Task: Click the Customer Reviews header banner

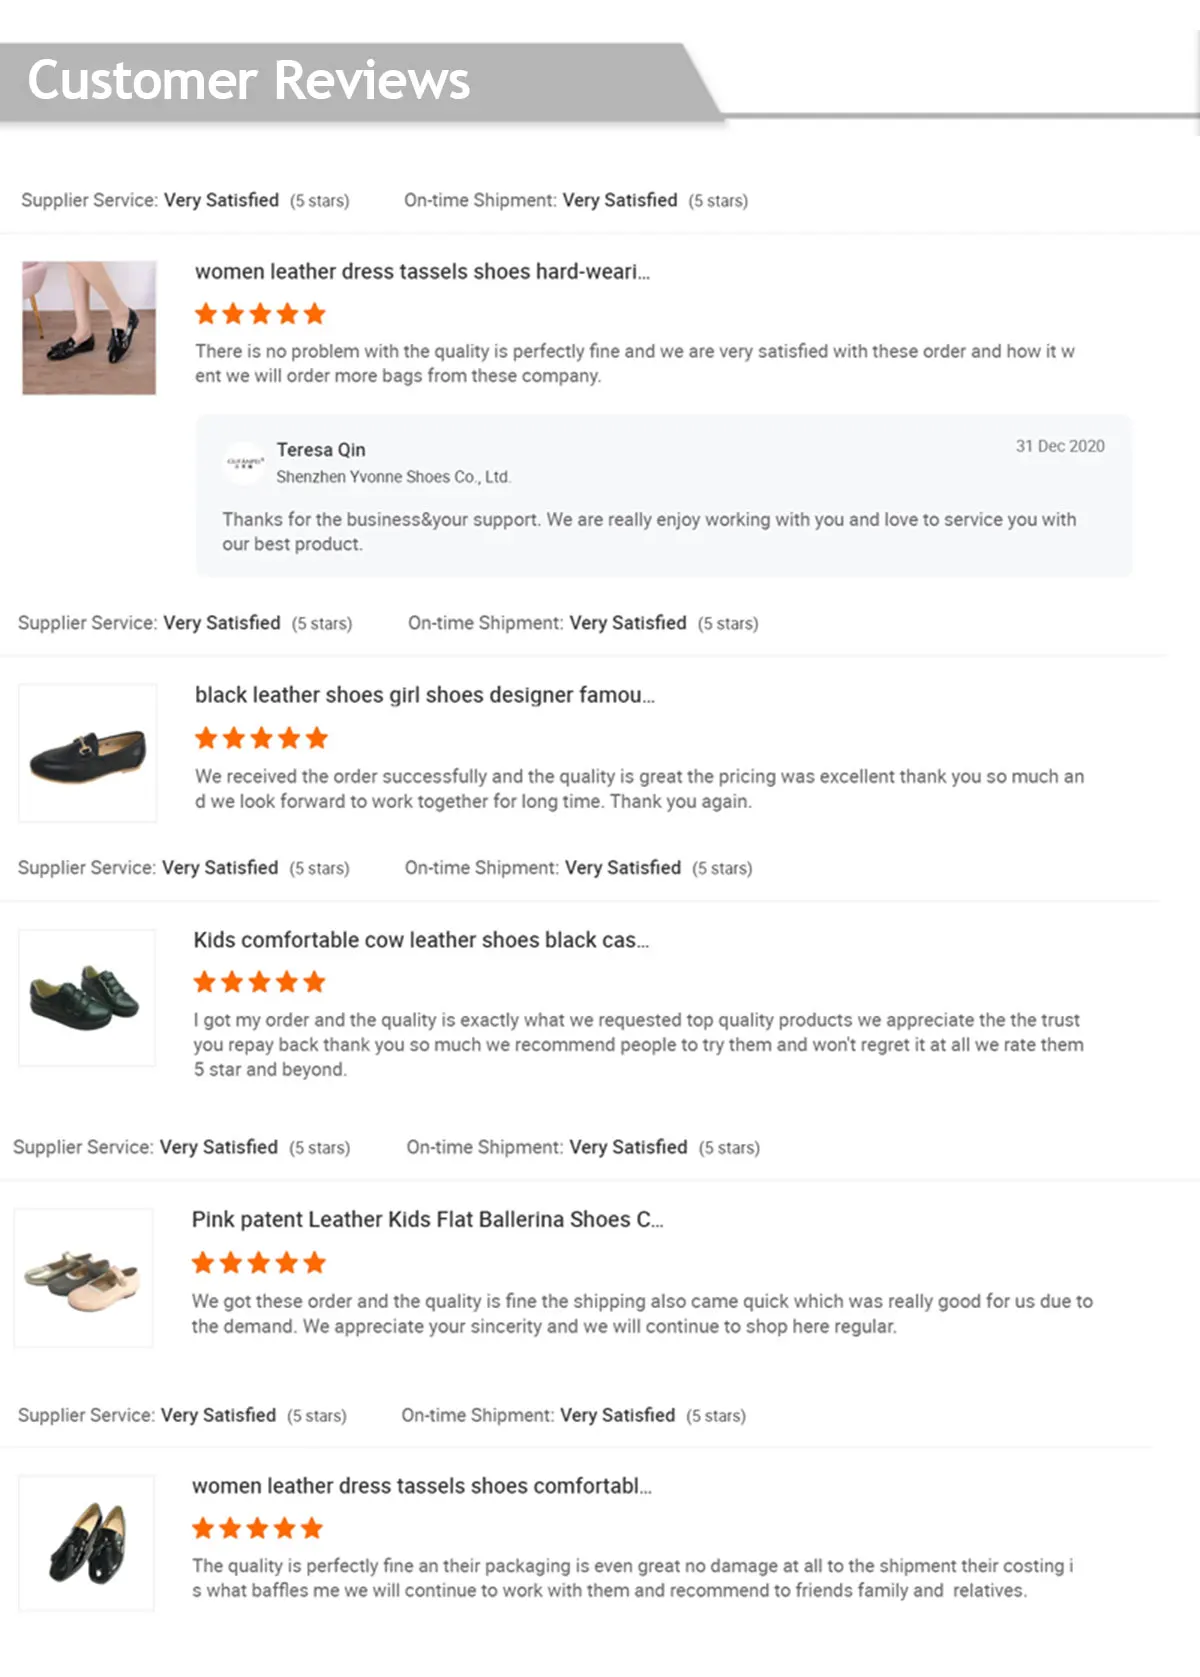Action: point(248,81)
